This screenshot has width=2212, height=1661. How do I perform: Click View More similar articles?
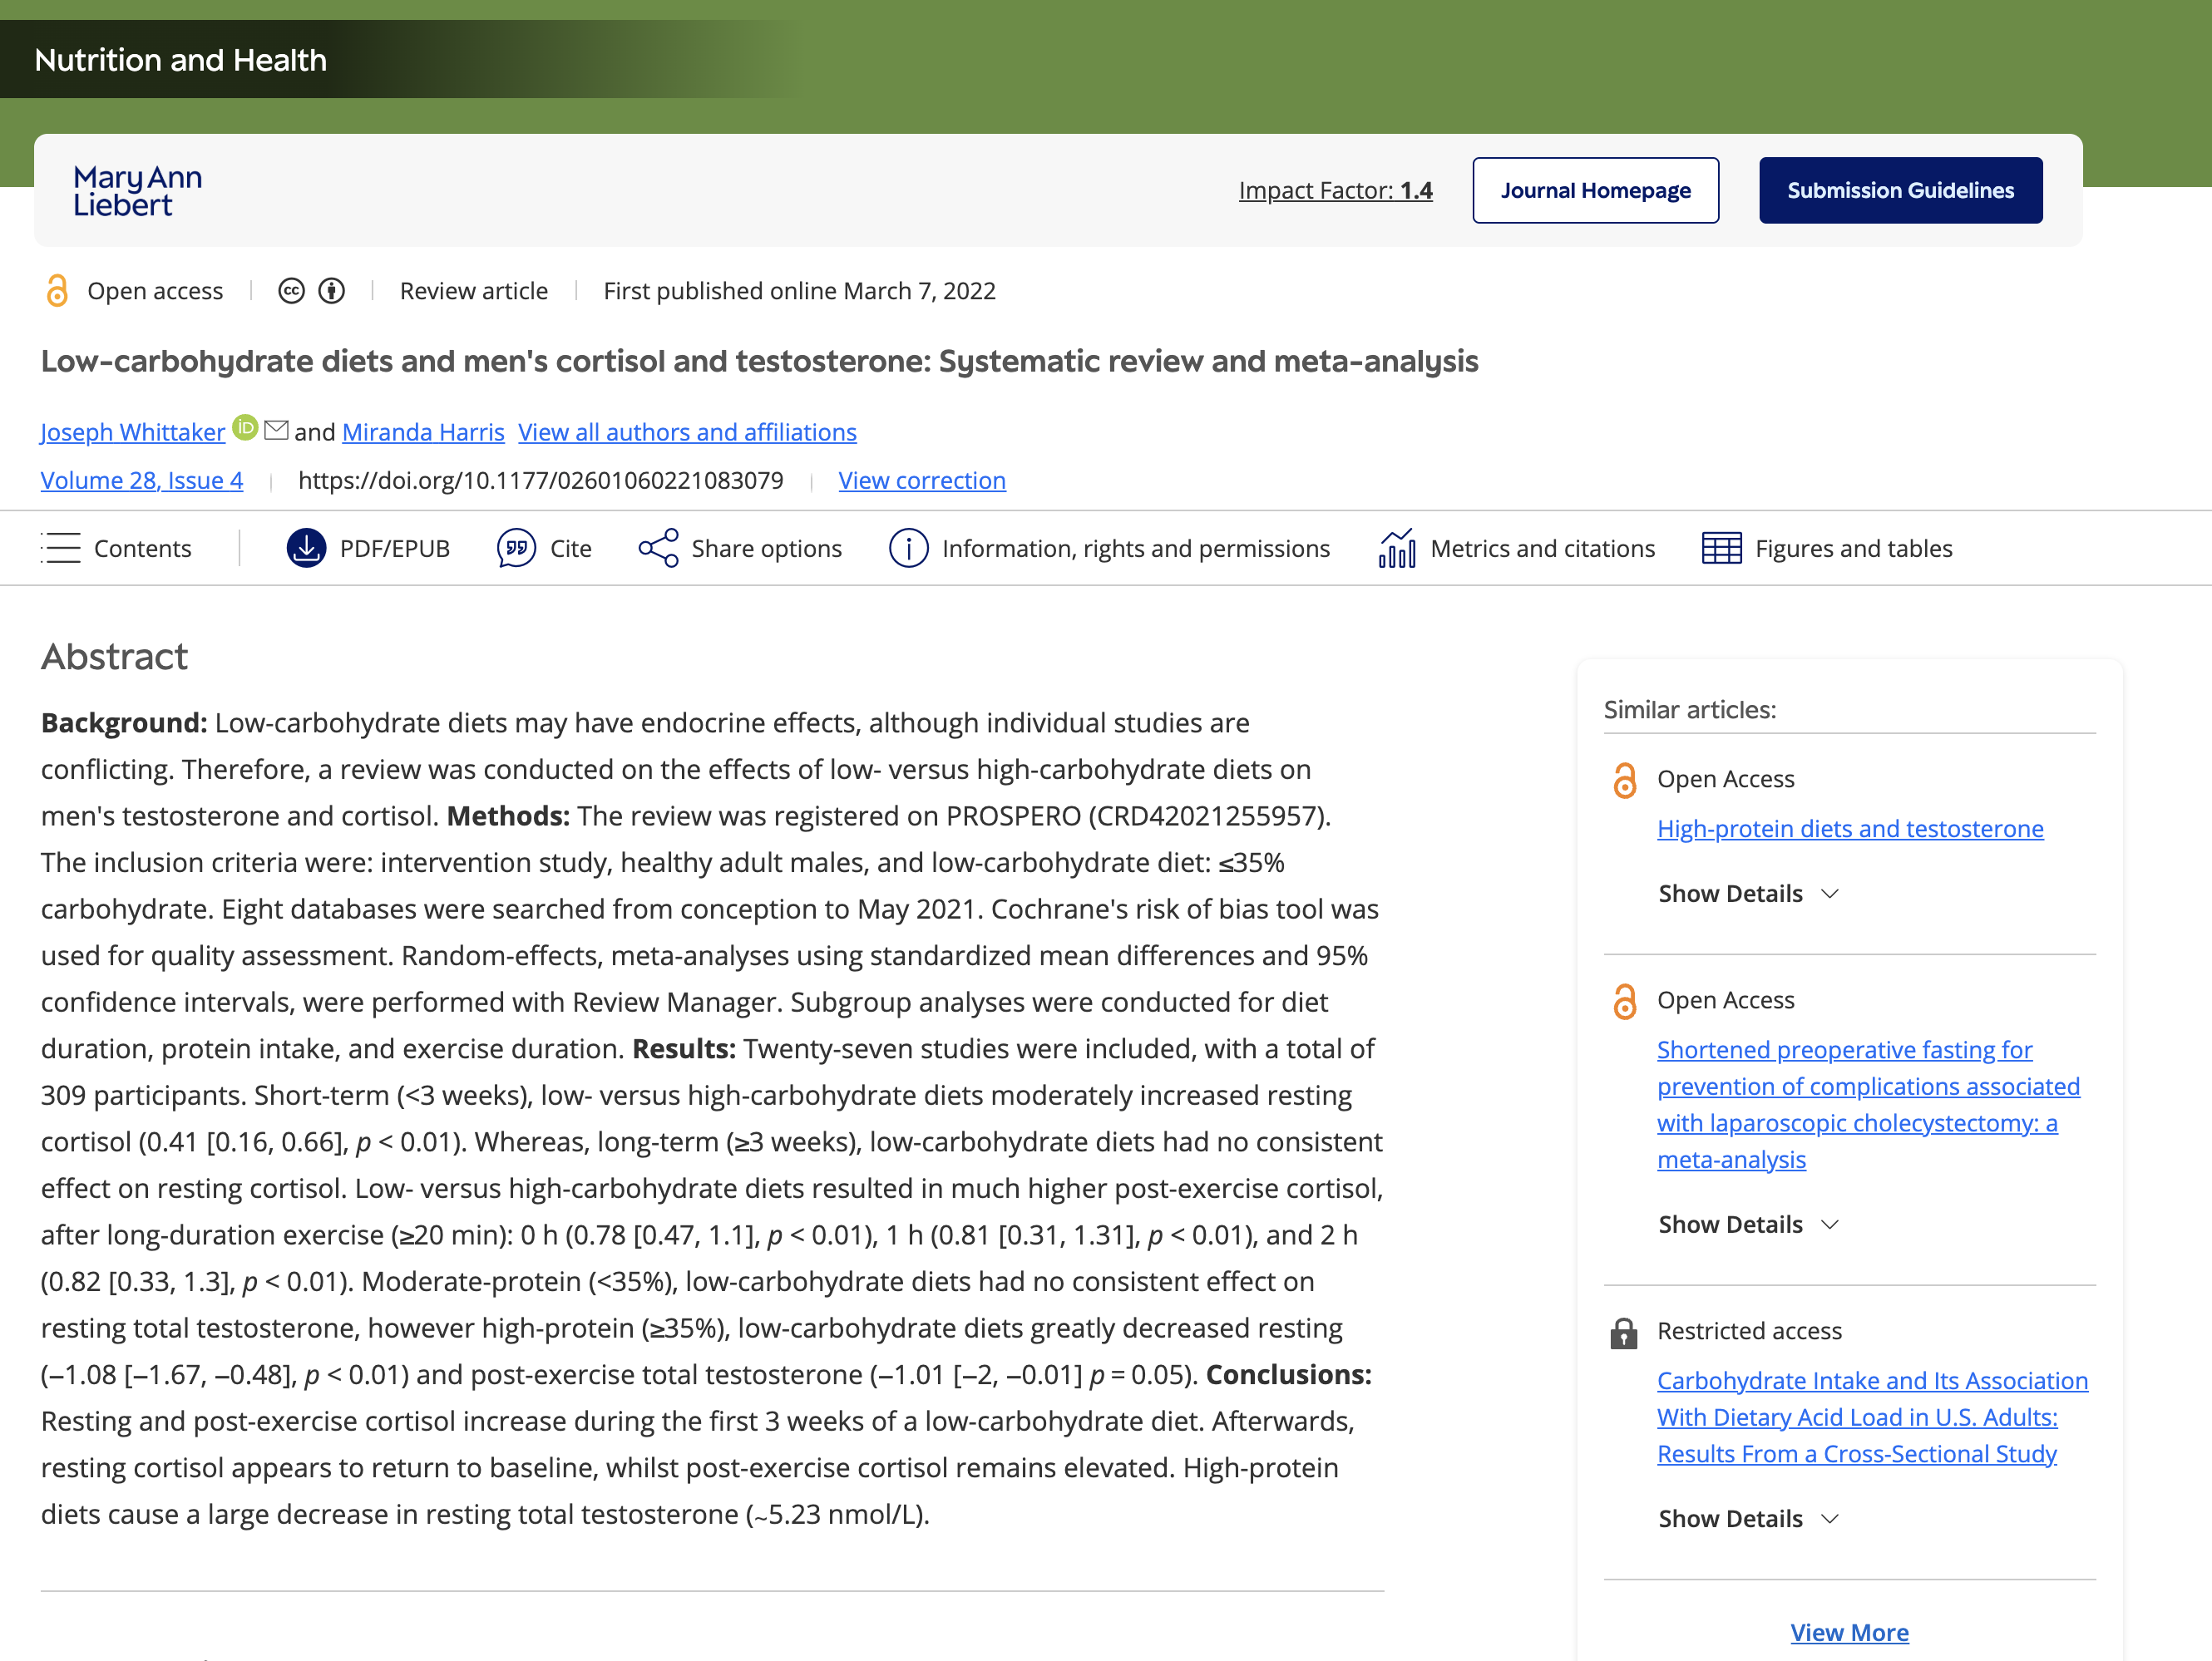point(1848,1632)
